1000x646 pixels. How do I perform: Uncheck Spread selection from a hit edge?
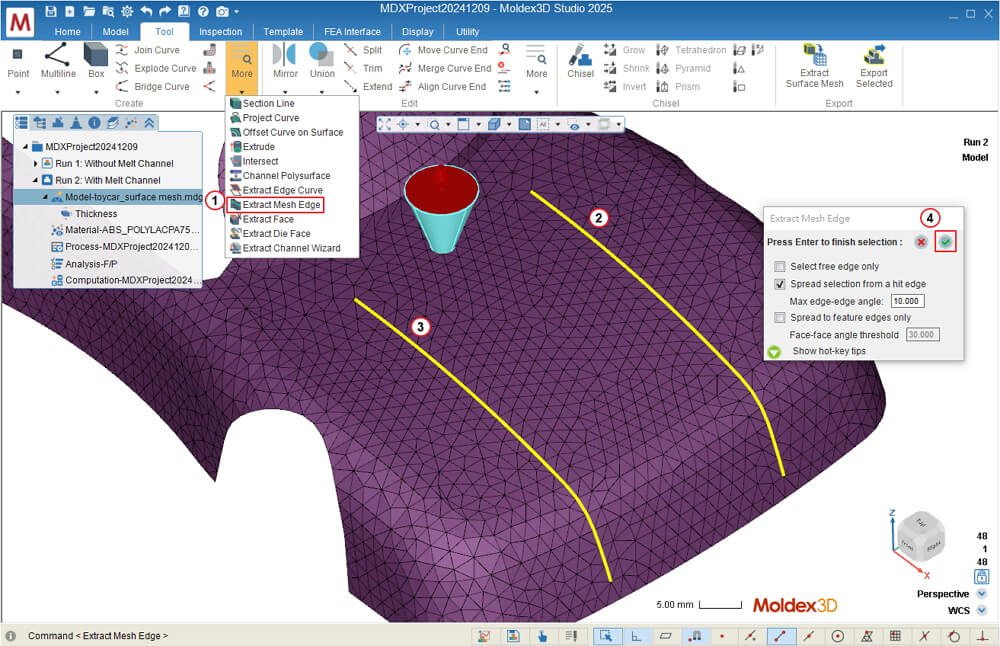[x=779, y=284]
